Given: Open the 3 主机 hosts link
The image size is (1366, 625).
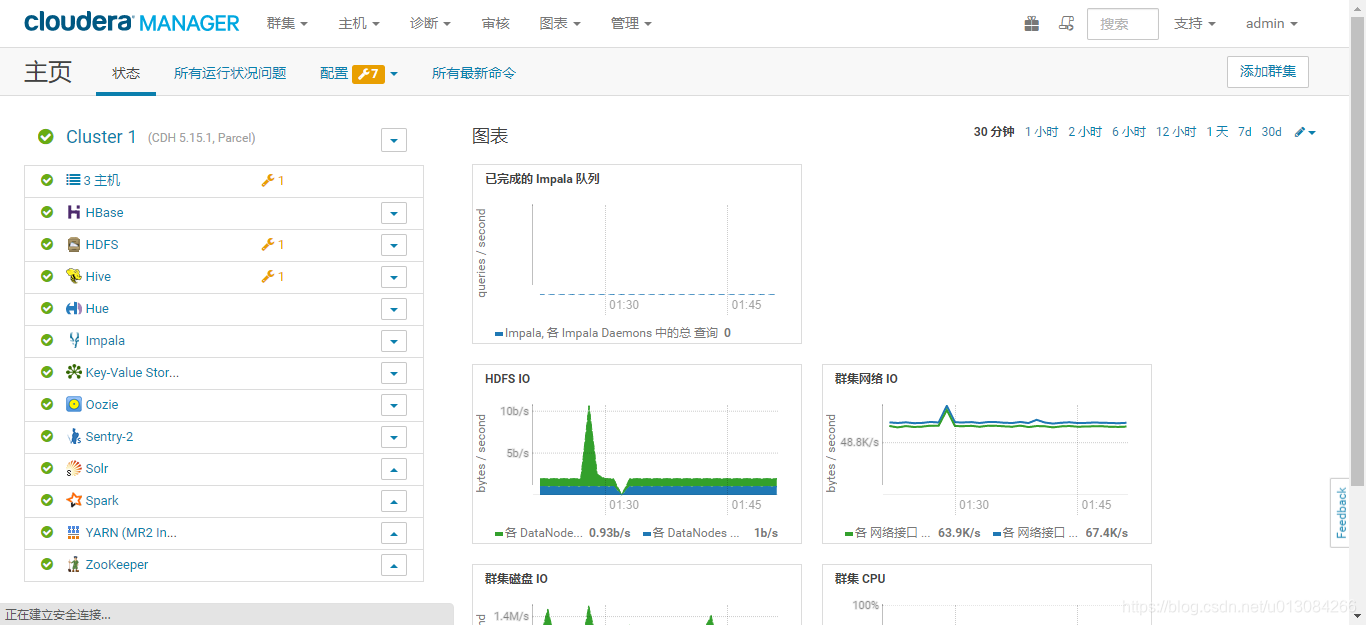Looking at the screenshot, I should pyautogui.click(x=102, y=180).
